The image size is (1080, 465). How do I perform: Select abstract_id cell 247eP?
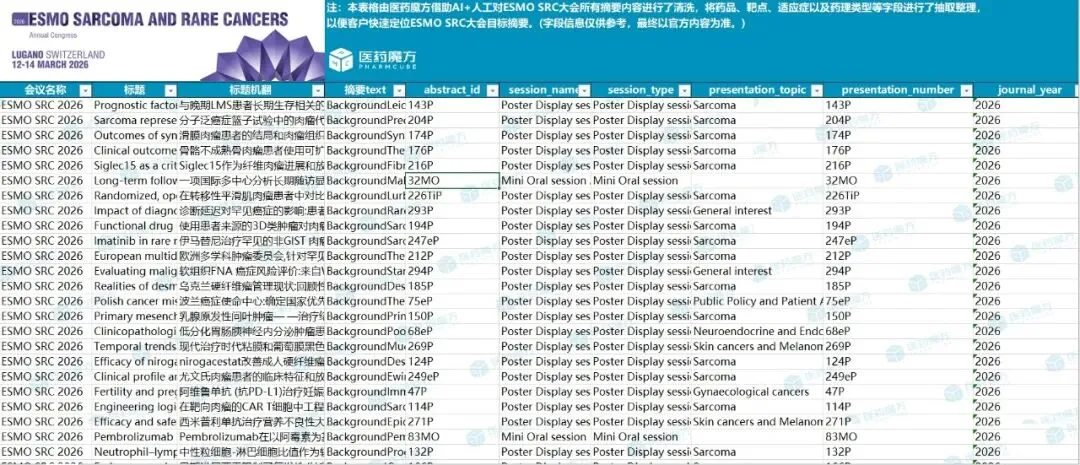452,241
